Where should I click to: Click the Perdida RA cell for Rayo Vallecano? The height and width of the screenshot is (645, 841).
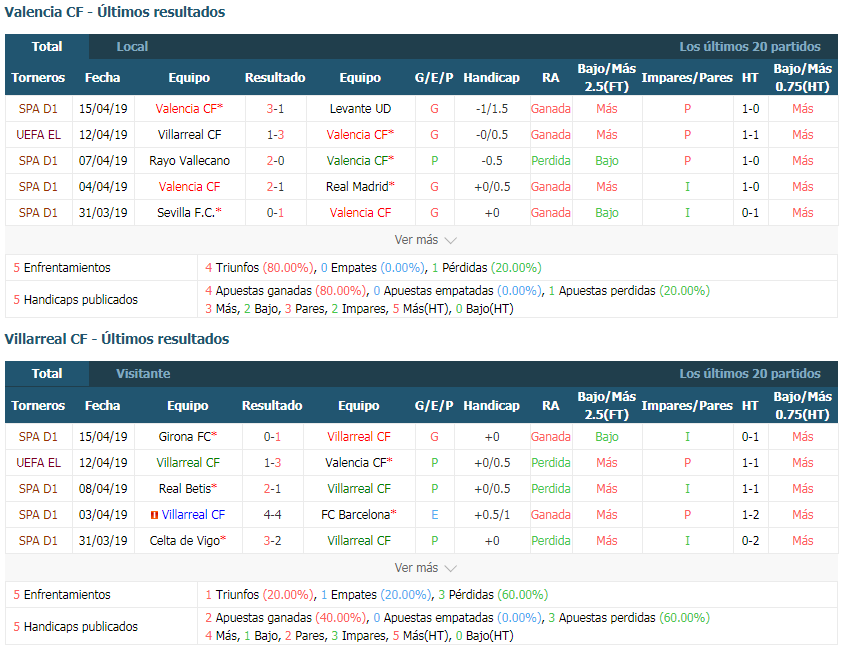click(551, 161)
